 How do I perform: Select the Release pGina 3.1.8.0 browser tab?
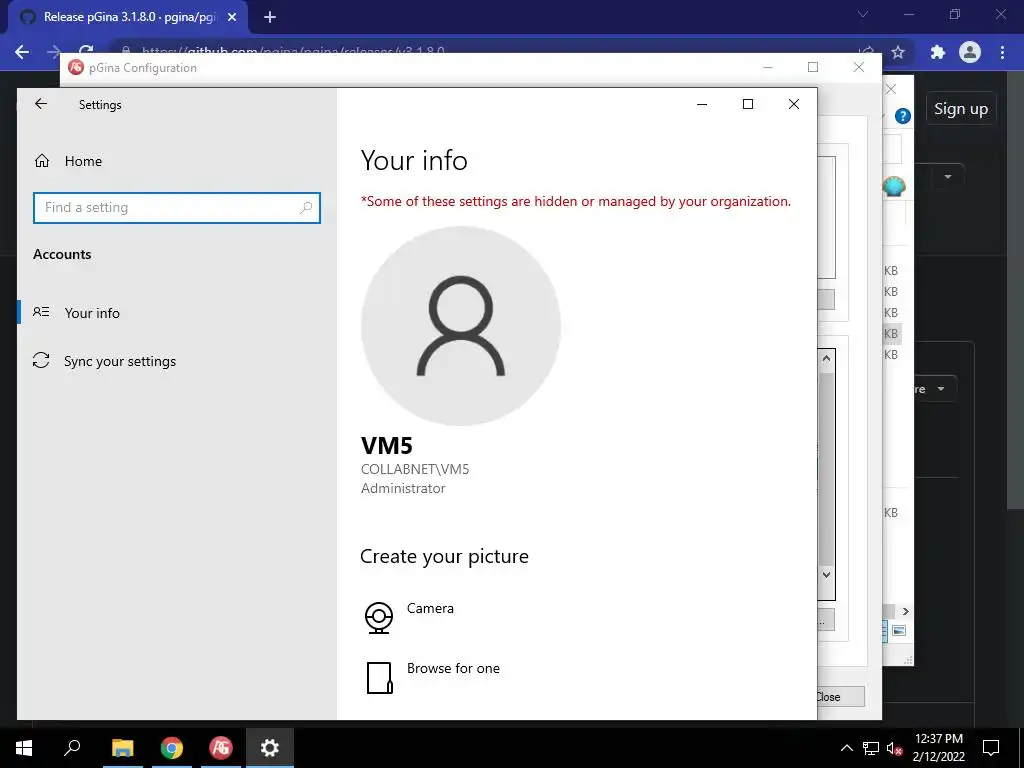pos(127,17)
